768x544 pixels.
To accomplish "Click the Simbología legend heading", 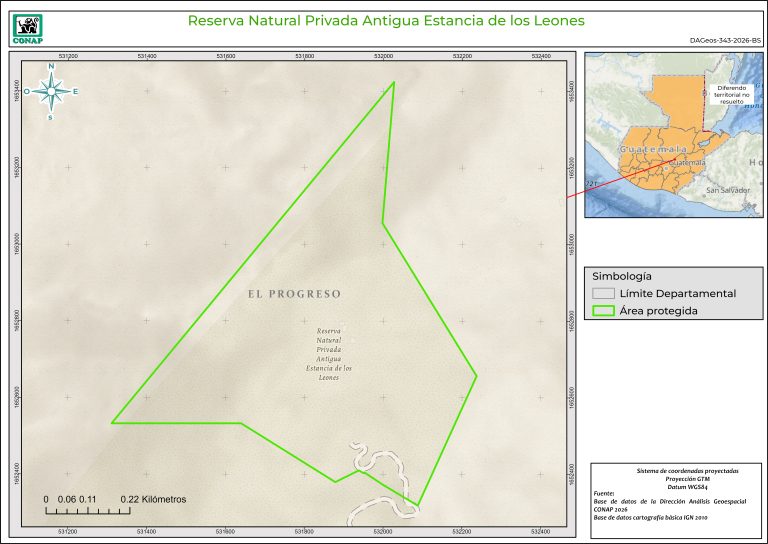I will pos(622,275).
